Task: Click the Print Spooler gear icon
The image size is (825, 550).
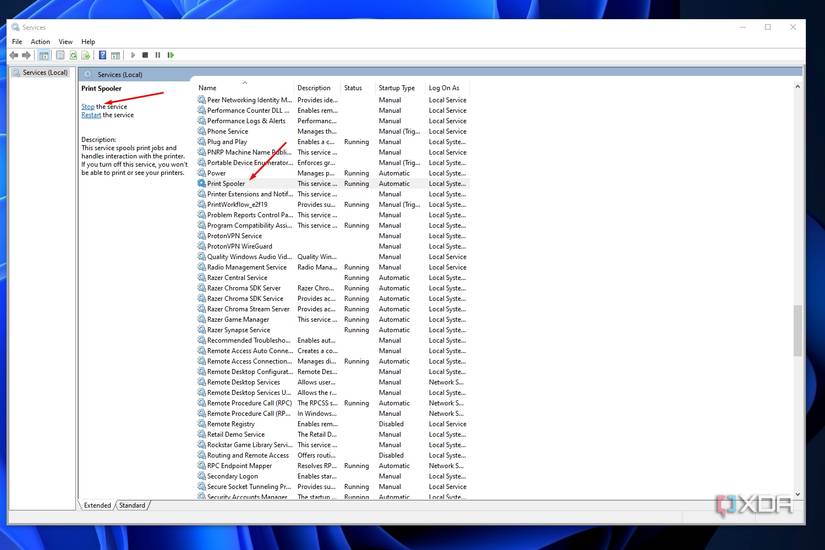Action: pyautogui.click(x=202, y=184)
